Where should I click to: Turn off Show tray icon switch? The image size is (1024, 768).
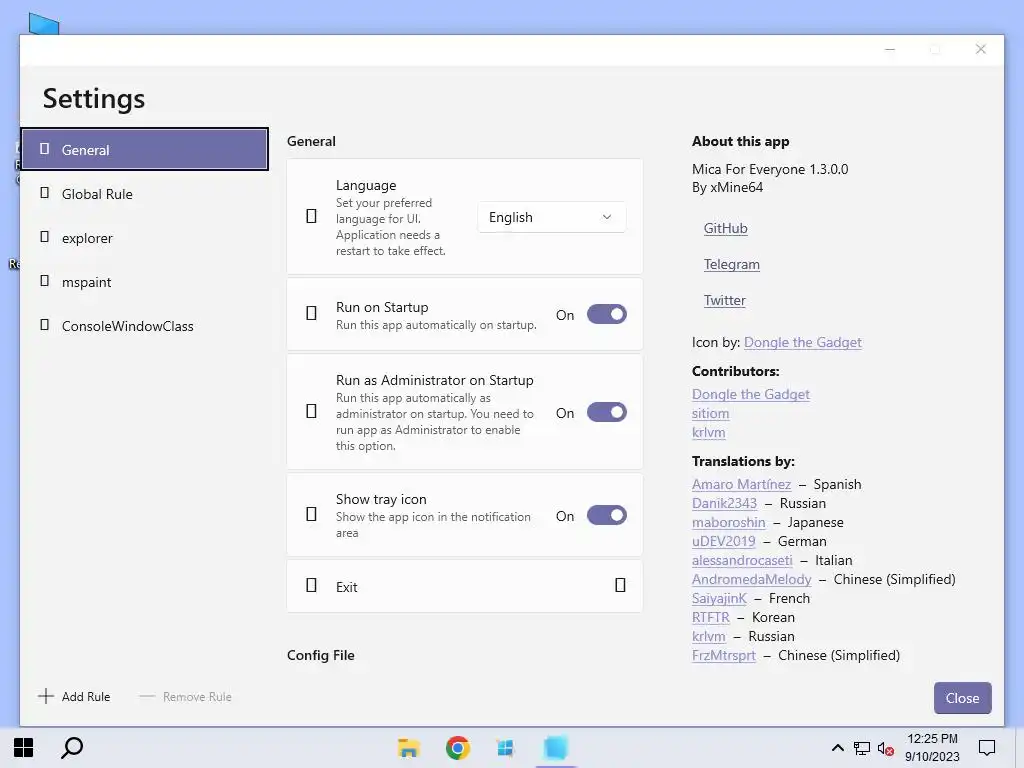click(x=607, y=515)
